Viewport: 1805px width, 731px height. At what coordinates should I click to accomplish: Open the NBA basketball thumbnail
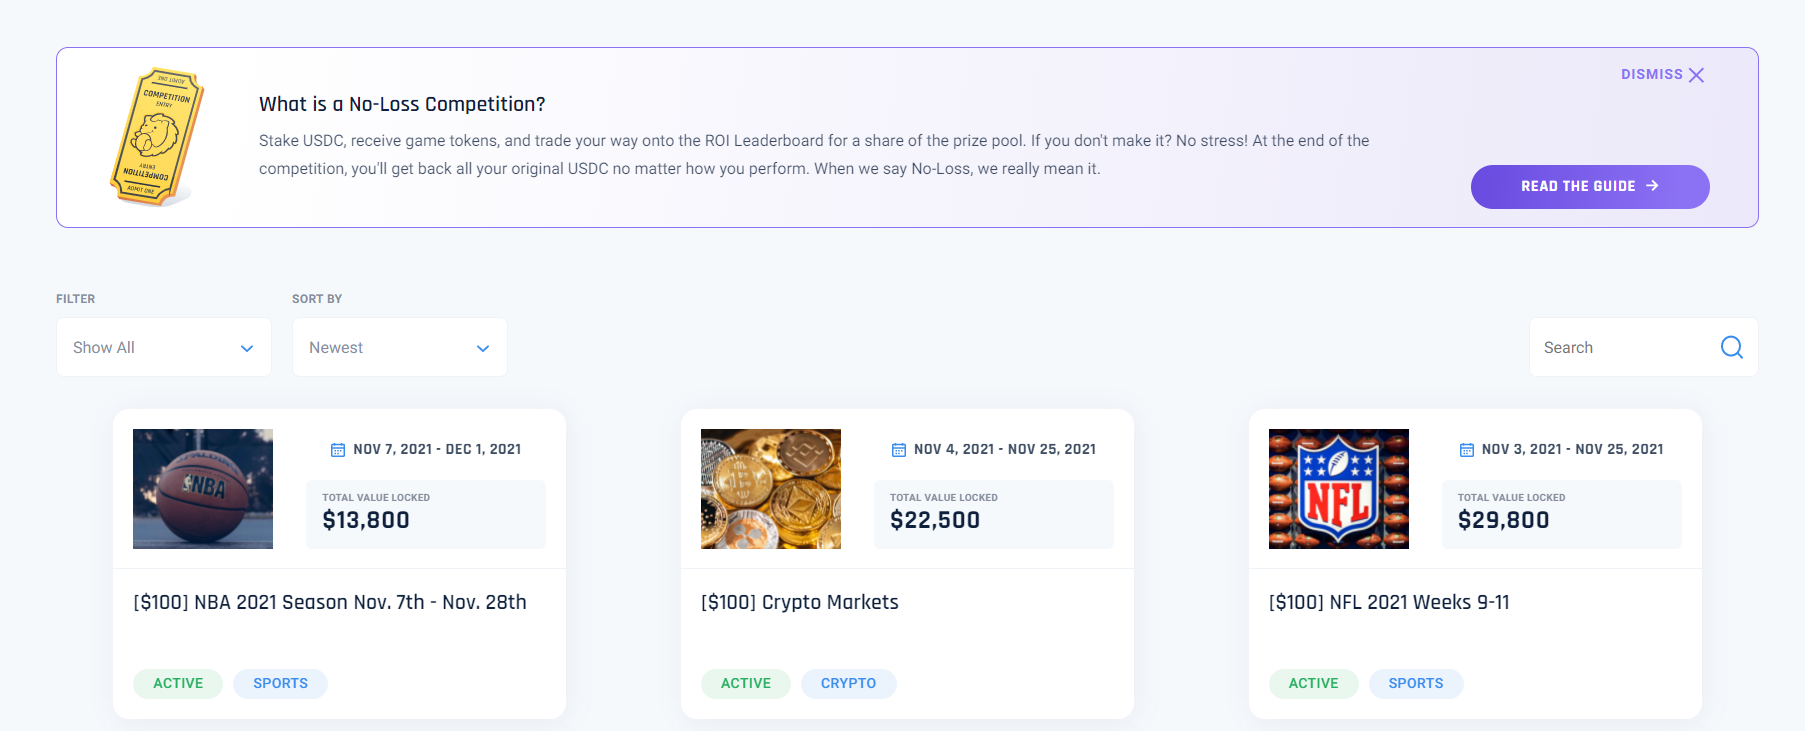203,489
